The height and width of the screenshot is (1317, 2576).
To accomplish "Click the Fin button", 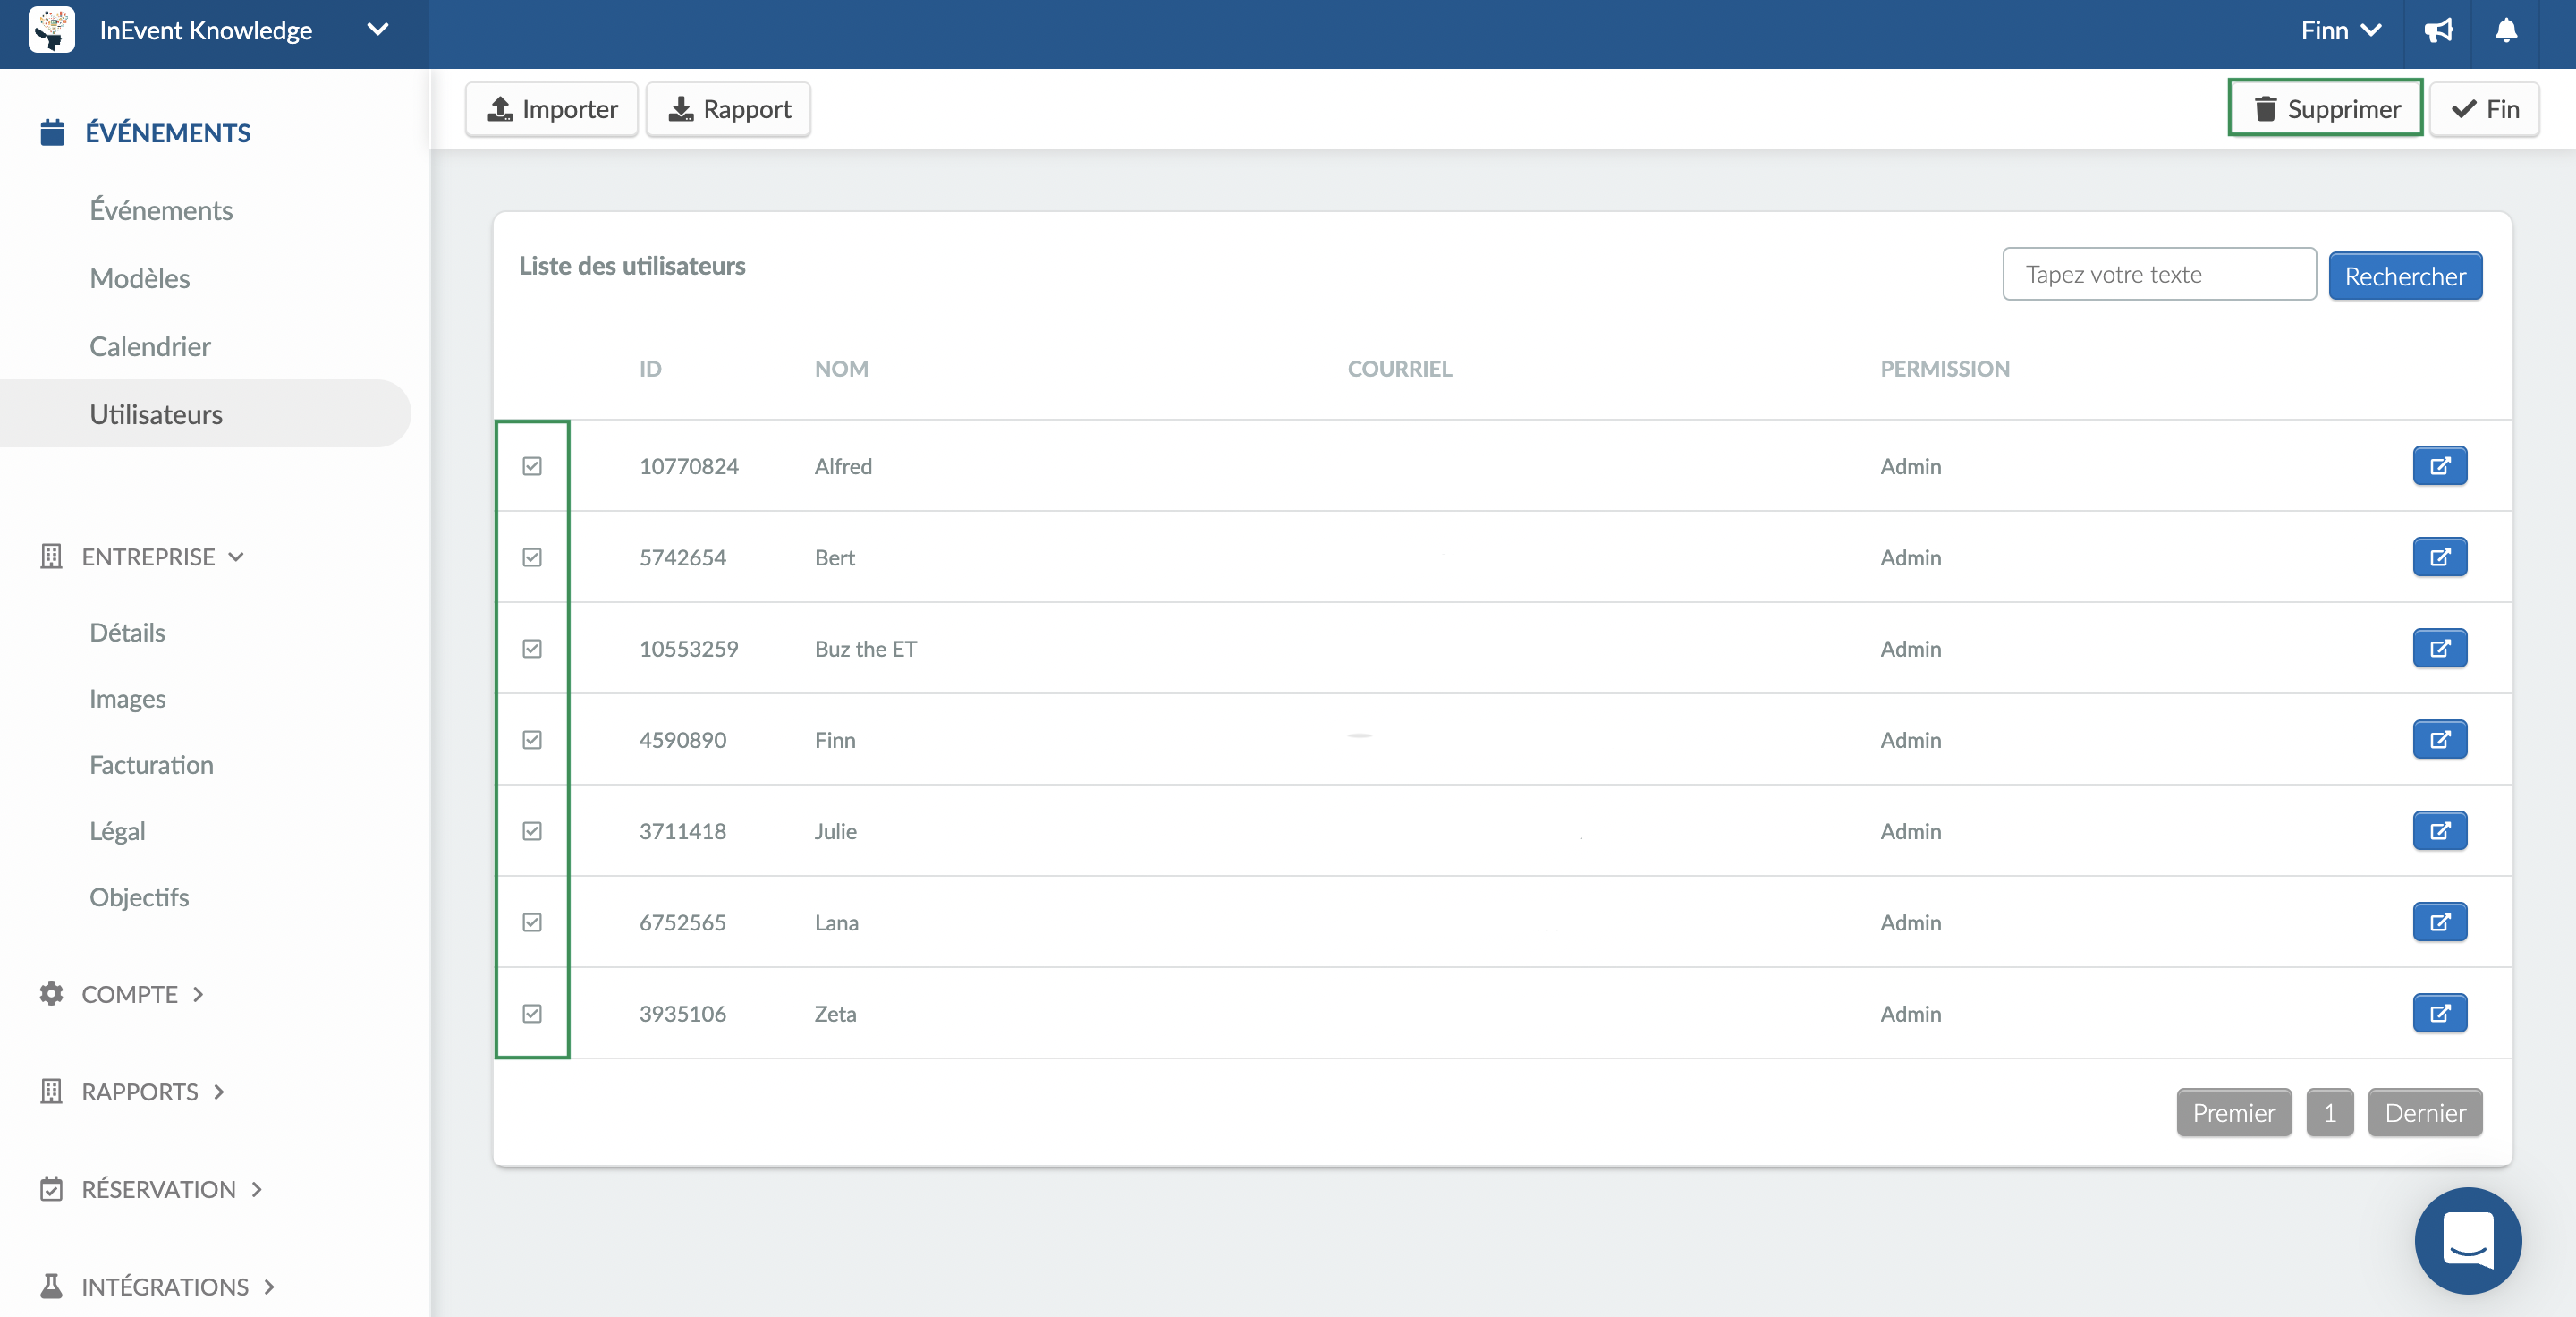I will tap(2485, 109).
